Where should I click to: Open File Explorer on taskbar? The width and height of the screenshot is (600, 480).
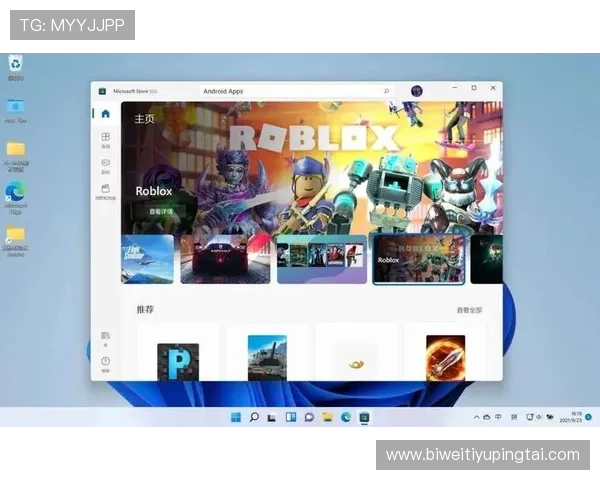click(328, 417)
